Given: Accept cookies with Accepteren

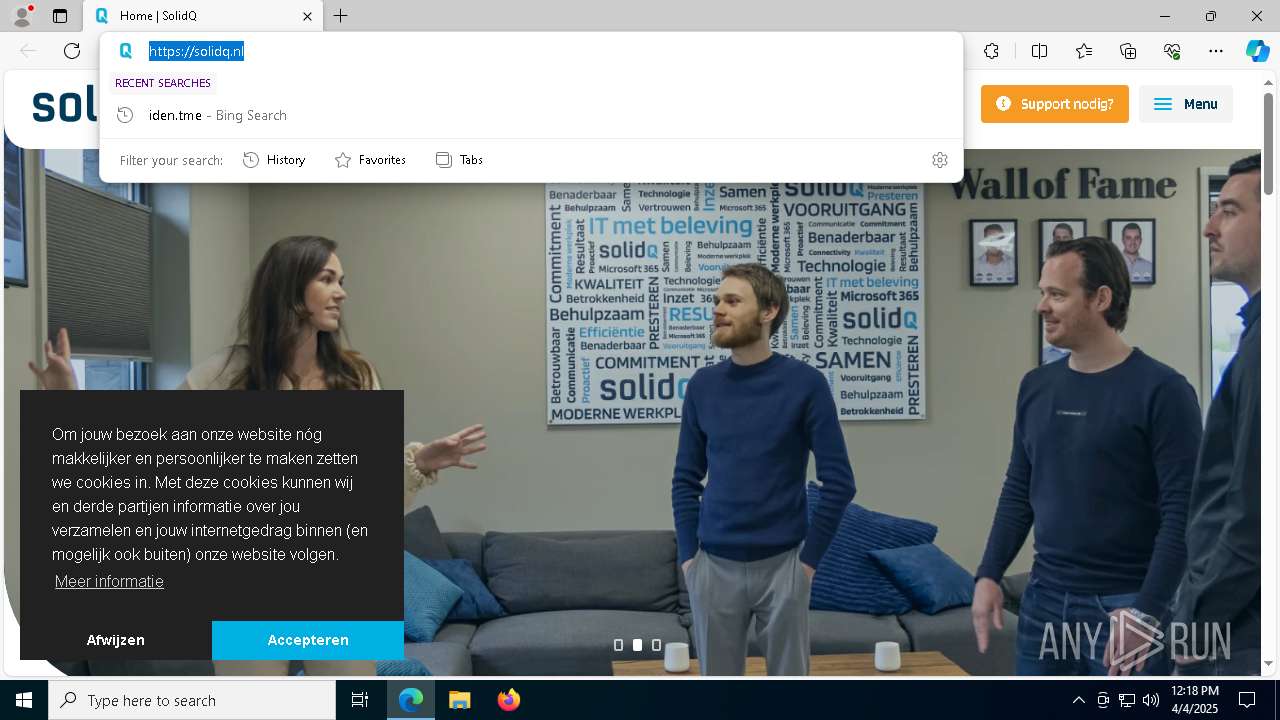Looking at the screenshot, I should click(x=308, y=640).
